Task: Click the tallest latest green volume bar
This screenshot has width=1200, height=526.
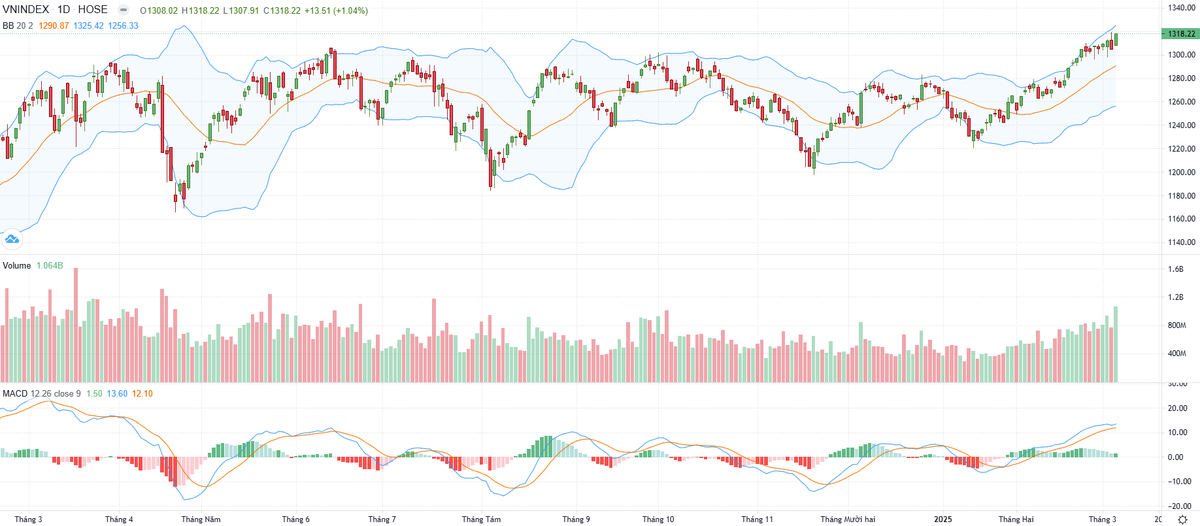Action: pos(1116,344)
